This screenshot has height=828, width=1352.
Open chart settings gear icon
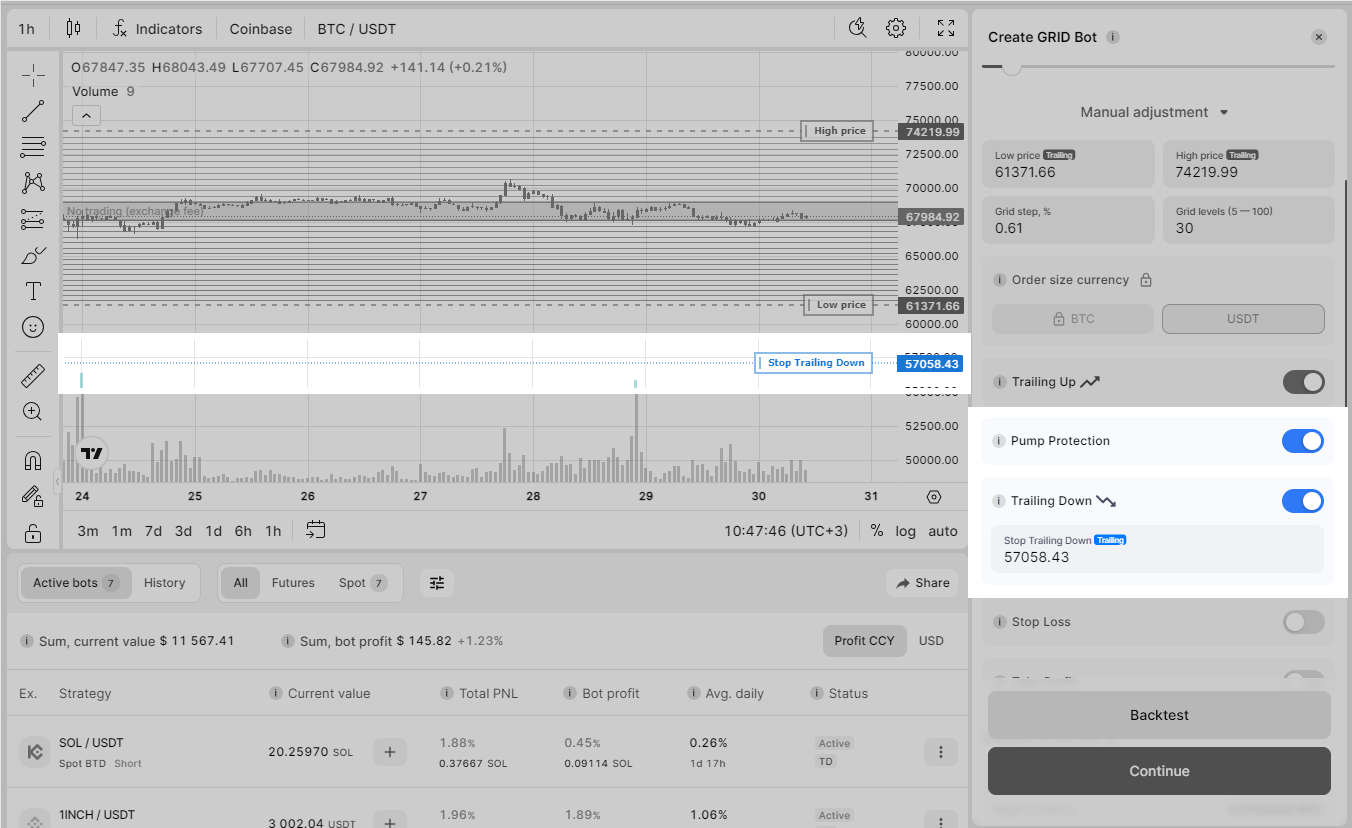896,28
